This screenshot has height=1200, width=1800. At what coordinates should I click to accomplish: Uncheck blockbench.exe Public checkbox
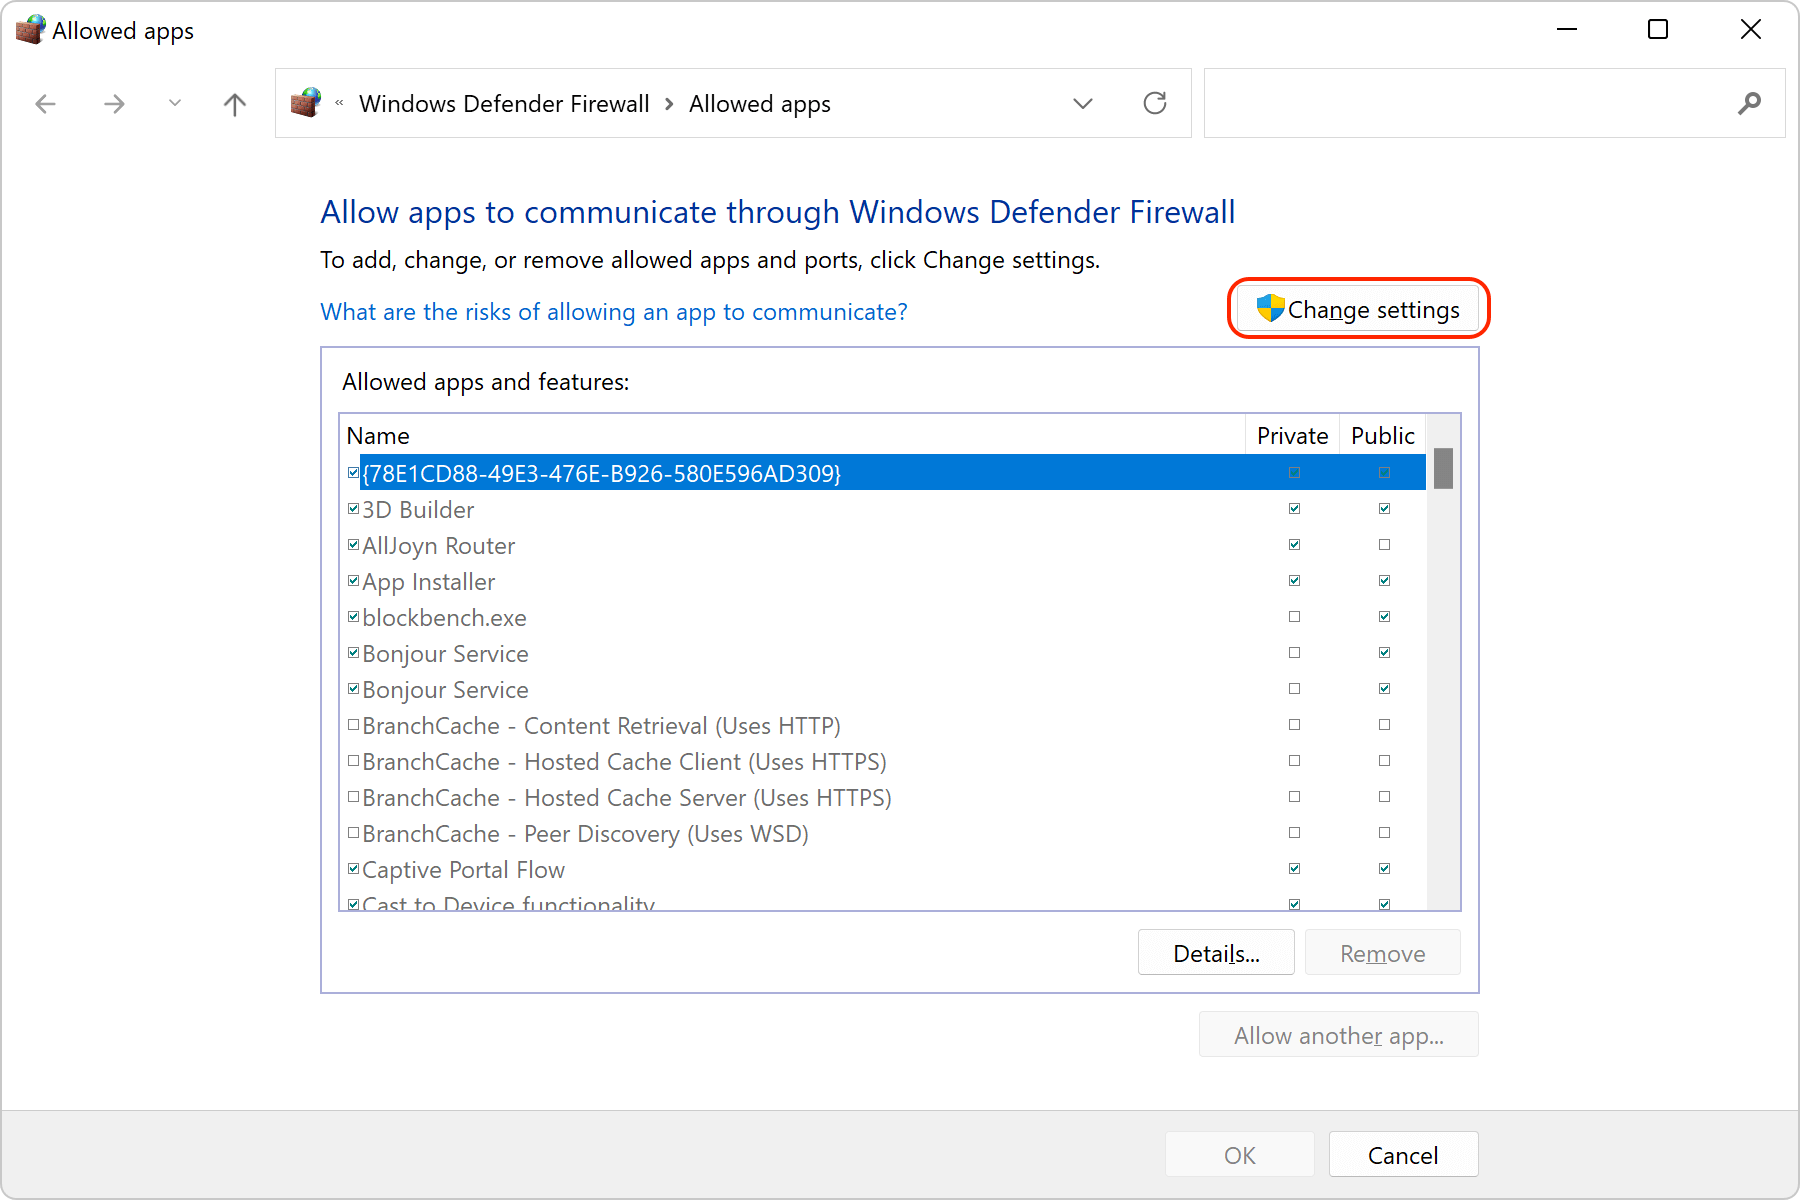pyautogui.click(x=1384, y=616)
